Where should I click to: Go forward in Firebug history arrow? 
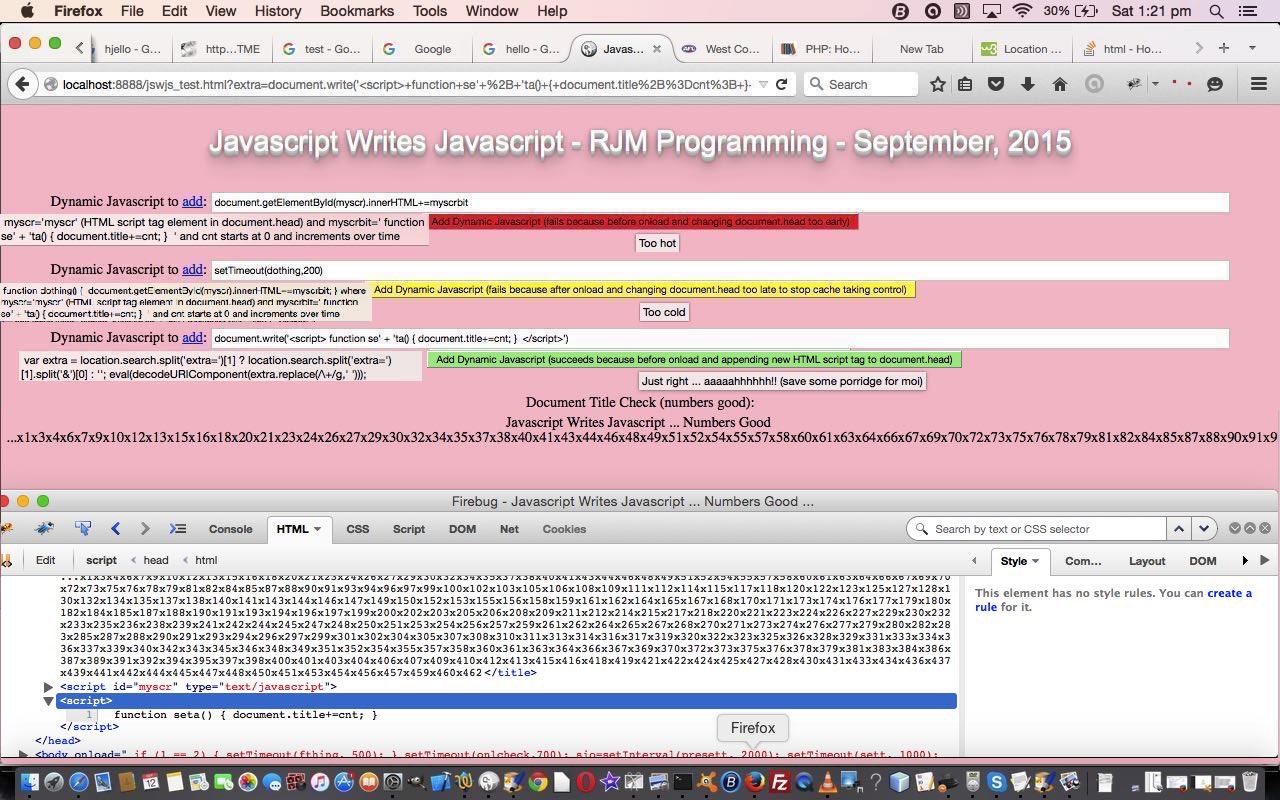click(x=145, y=529)
